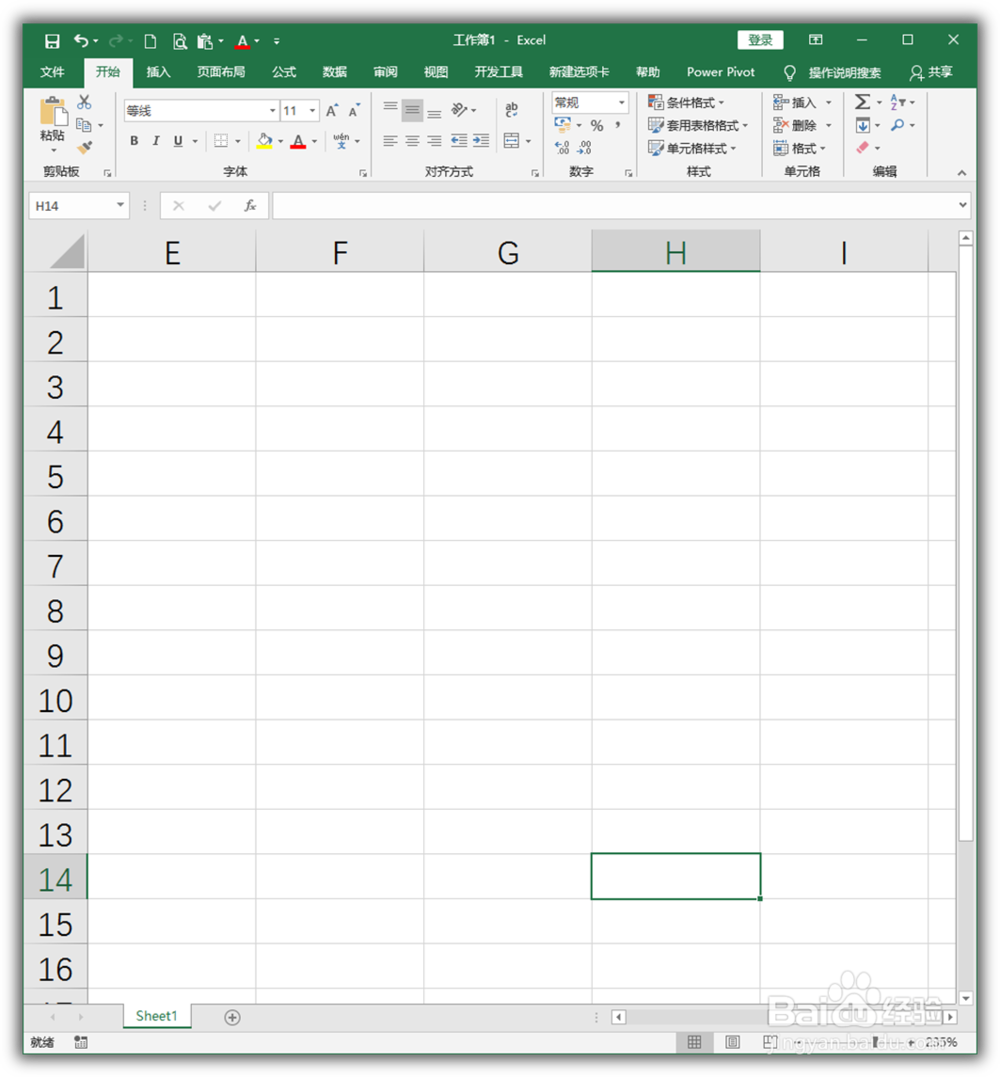The height and width of the screenshot is (1077, 1000).
Task: Toggle italic formatting
Action: (x=156, y=141)
